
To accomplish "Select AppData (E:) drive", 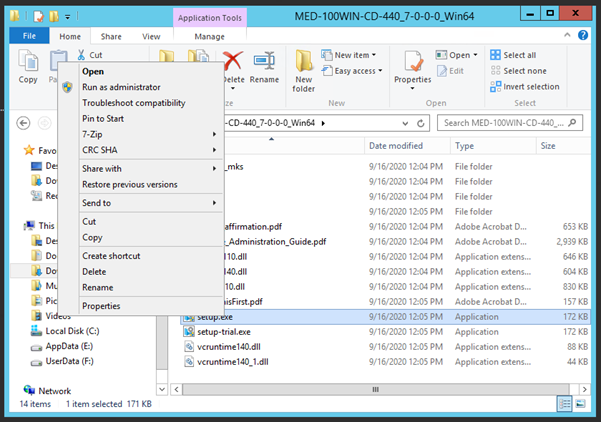I will (x=62, y=346).
